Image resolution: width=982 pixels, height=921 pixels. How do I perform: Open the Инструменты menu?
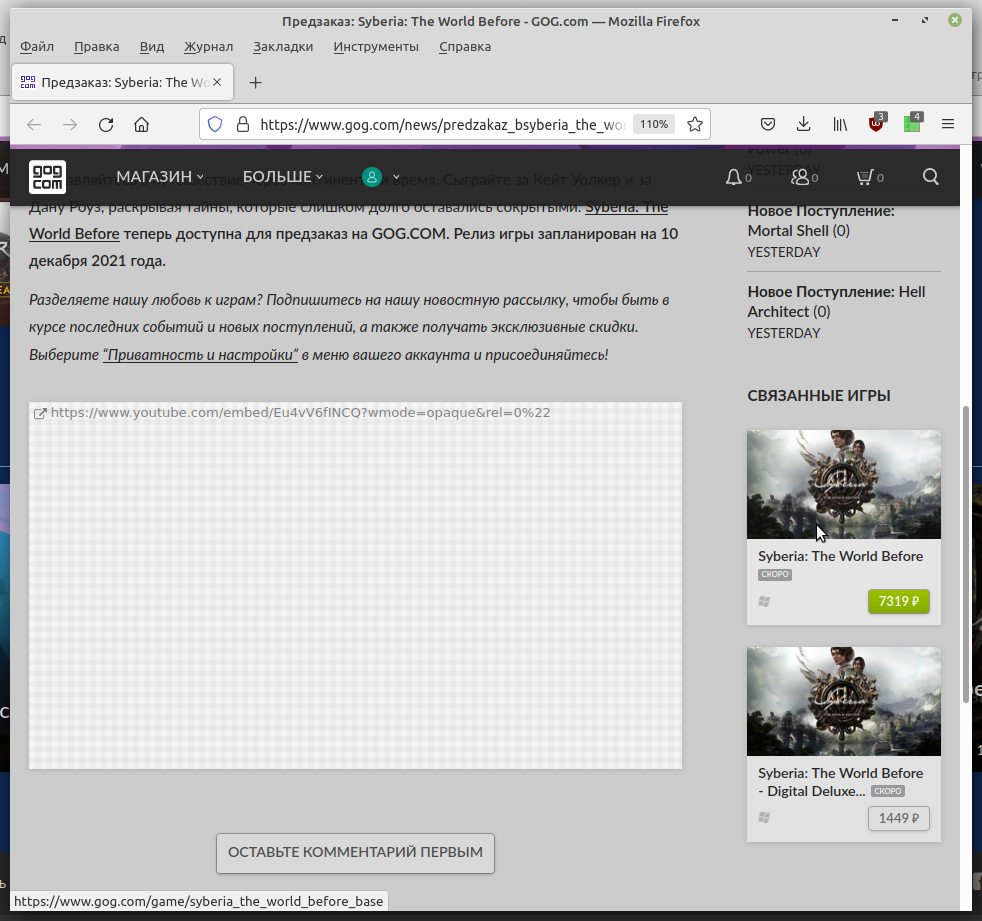coord(376,47)
